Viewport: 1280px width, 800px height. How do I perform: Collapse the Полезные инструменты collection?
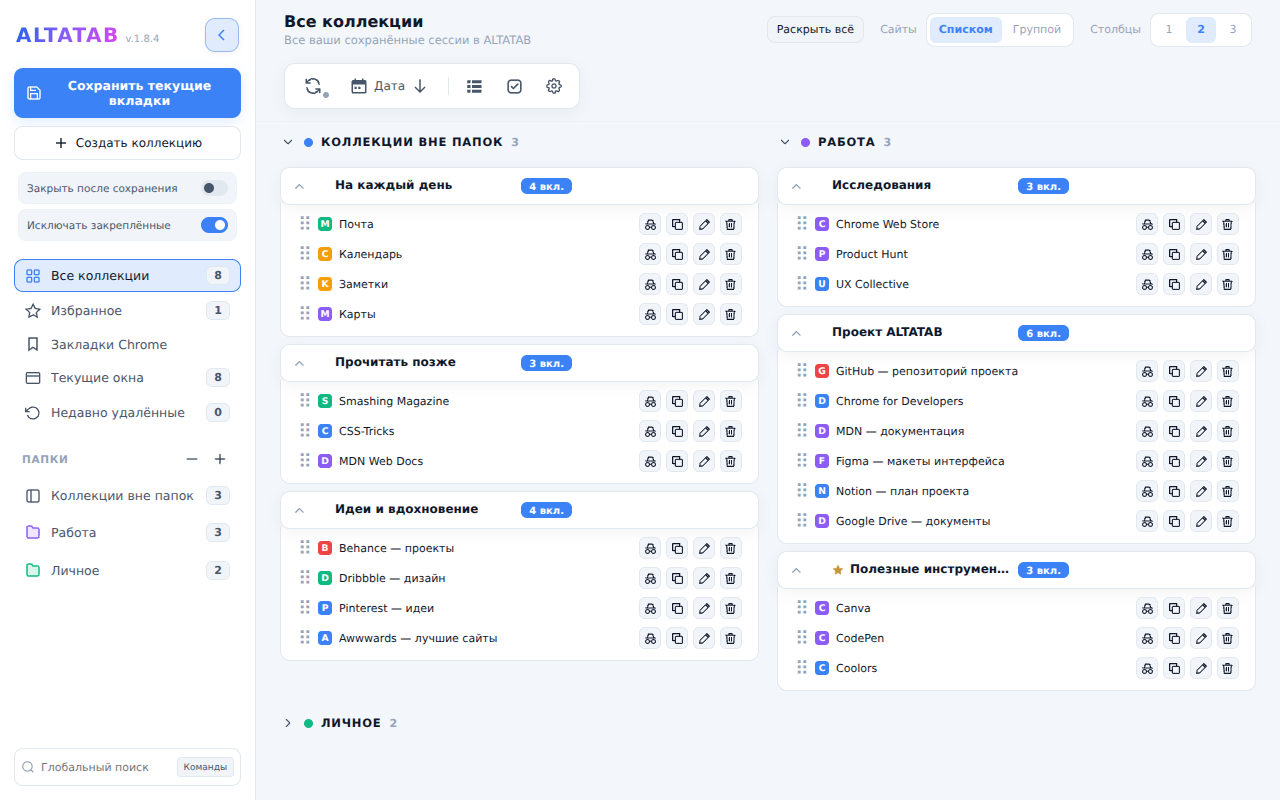coord(796,570)
